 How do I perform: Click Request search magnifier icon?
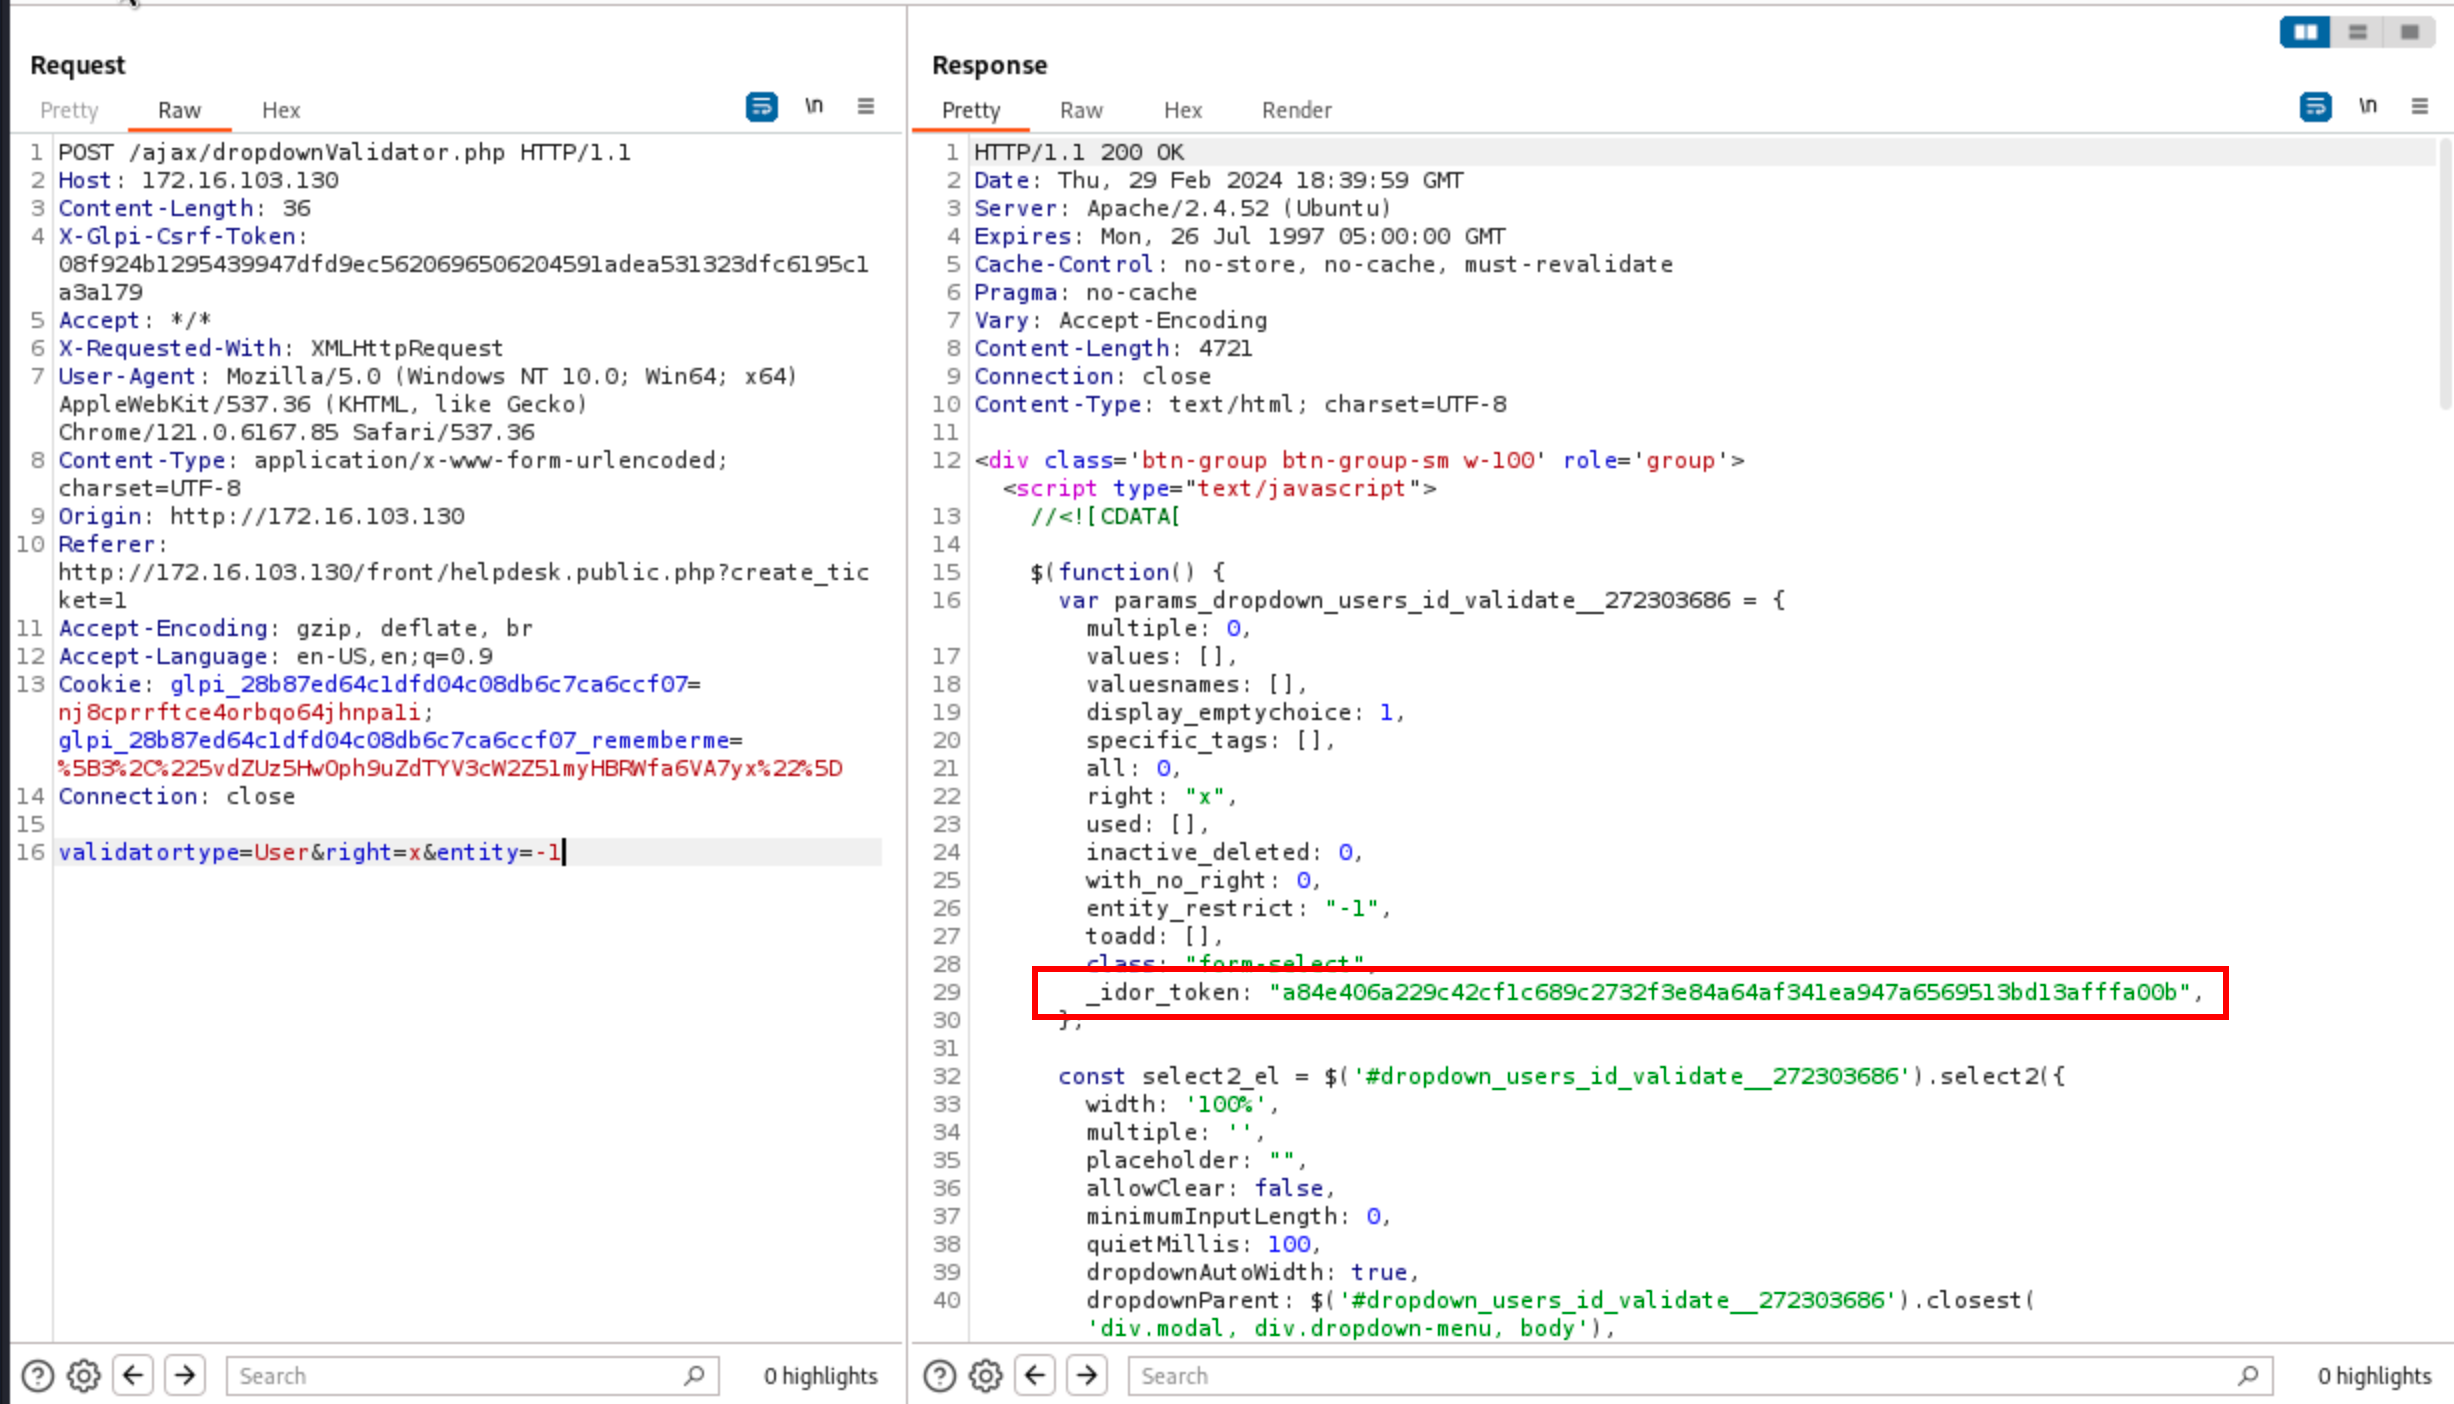click(695, 1376)
